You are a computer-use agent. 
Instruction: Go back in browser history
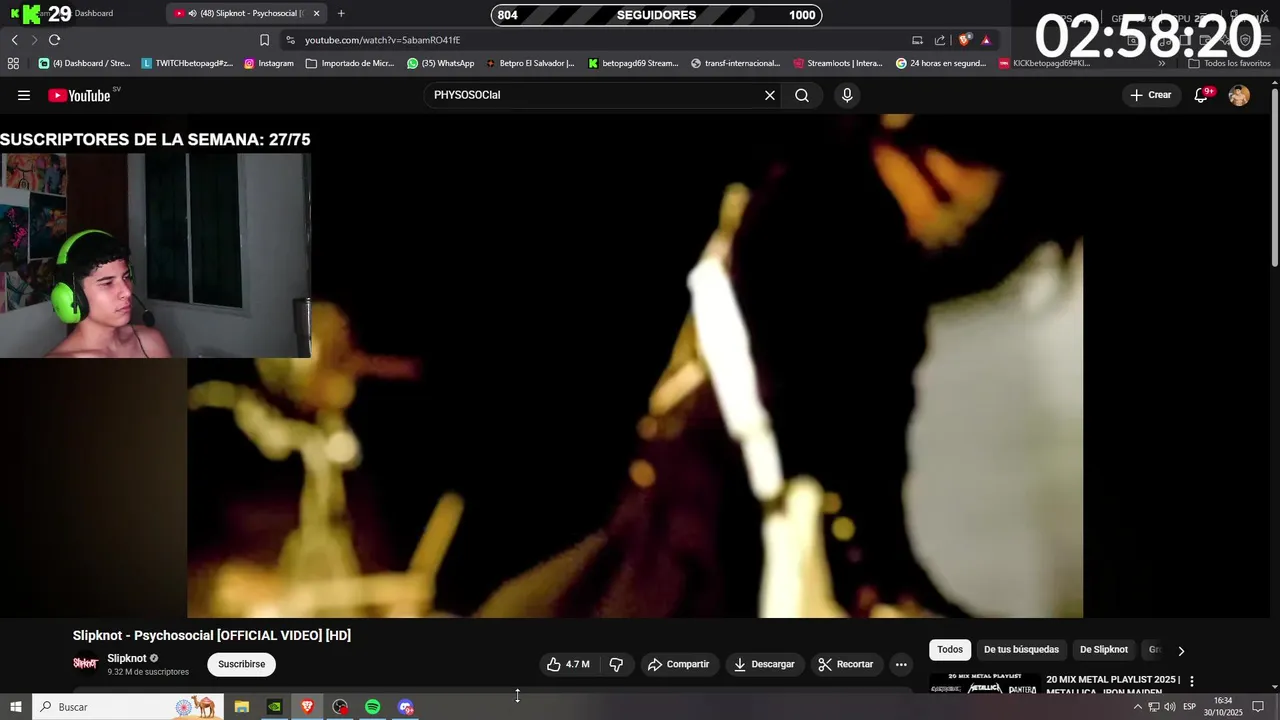[14, 40]
